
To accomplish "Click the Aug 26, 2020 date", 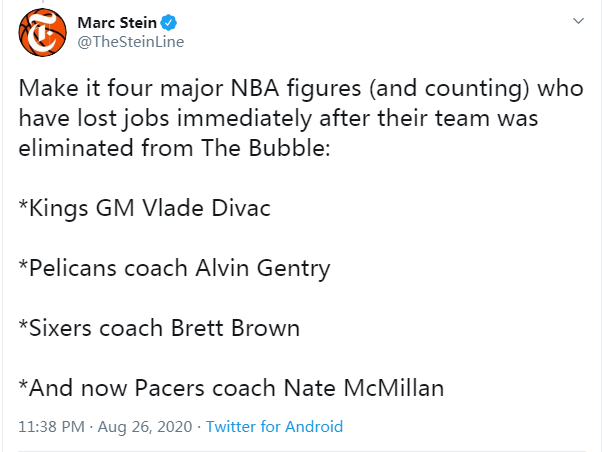I will click(145, 427).
